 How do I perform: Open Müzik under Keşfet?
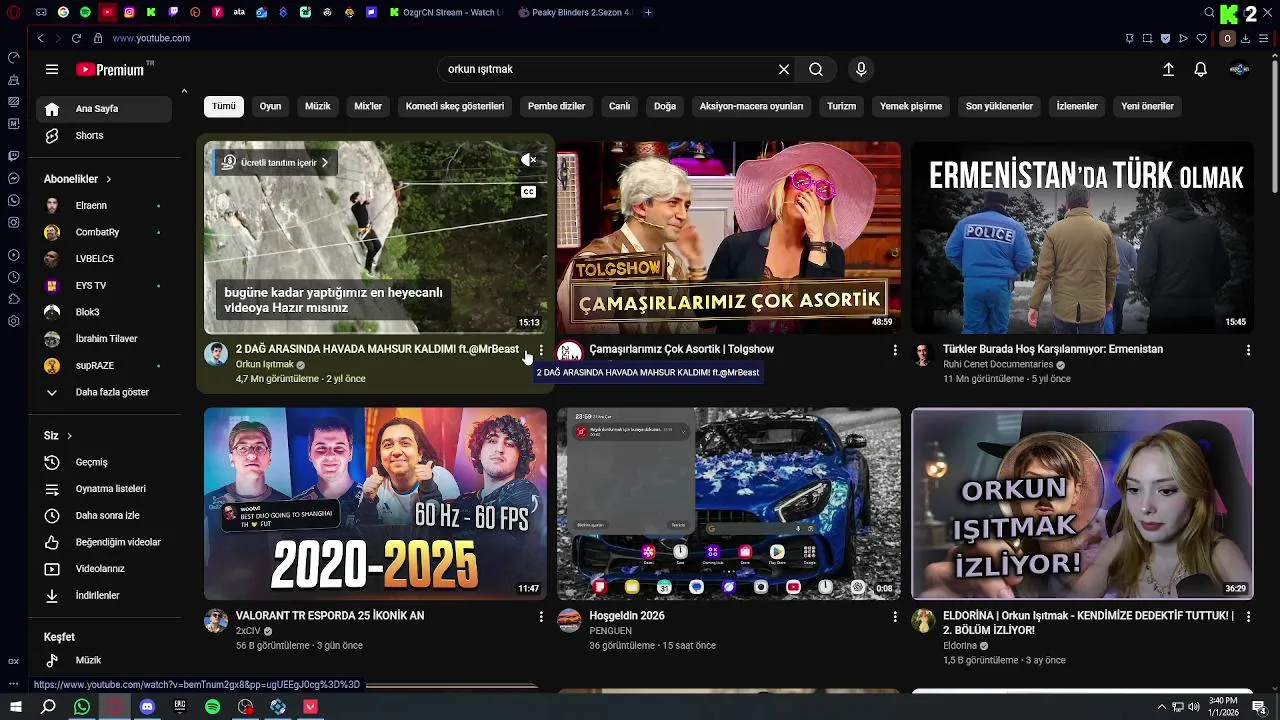coord(104,660)
